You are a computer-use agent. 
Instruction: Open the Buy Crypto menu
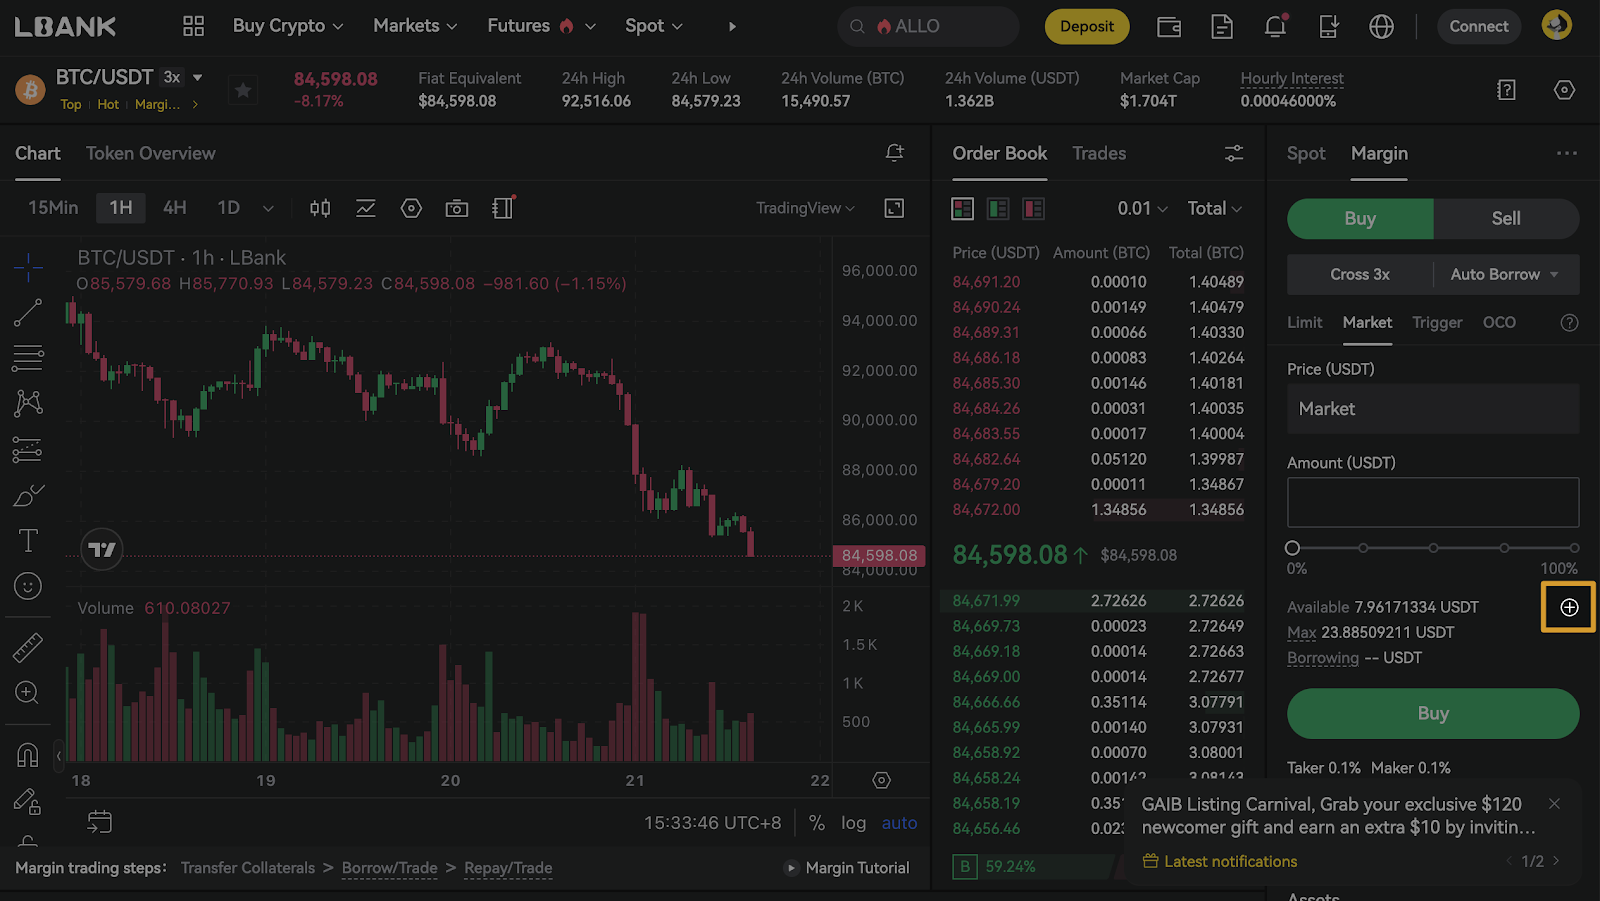point(288,26)
